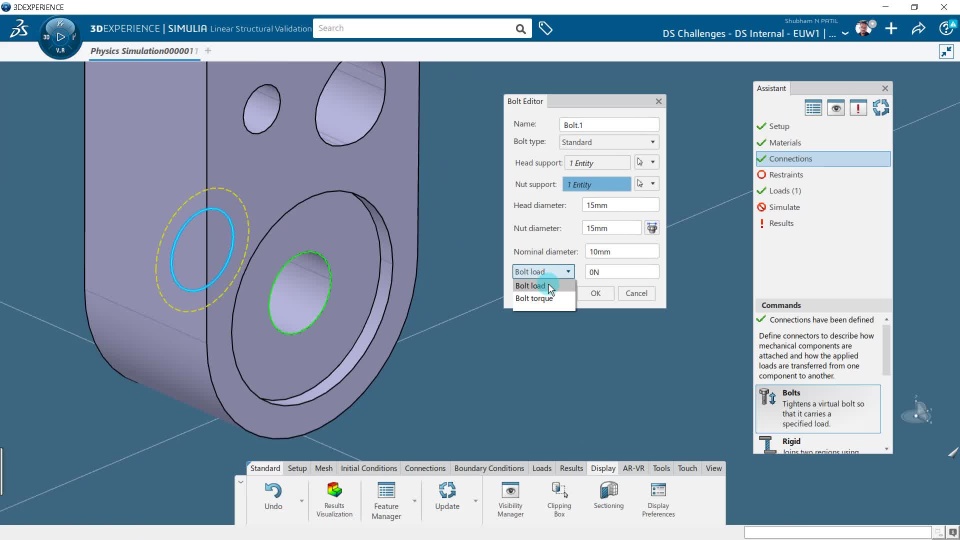Click the Bolt load combo box
This screenshot has width=960, height=540.
[x=543, y=271]
